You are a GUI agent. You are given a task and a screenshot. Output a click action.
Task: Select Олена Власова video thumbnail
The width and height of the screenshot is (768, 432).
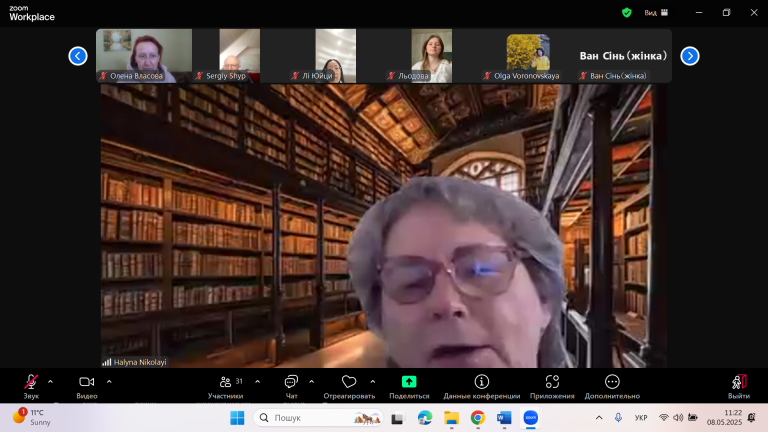(x=144, y=55)
